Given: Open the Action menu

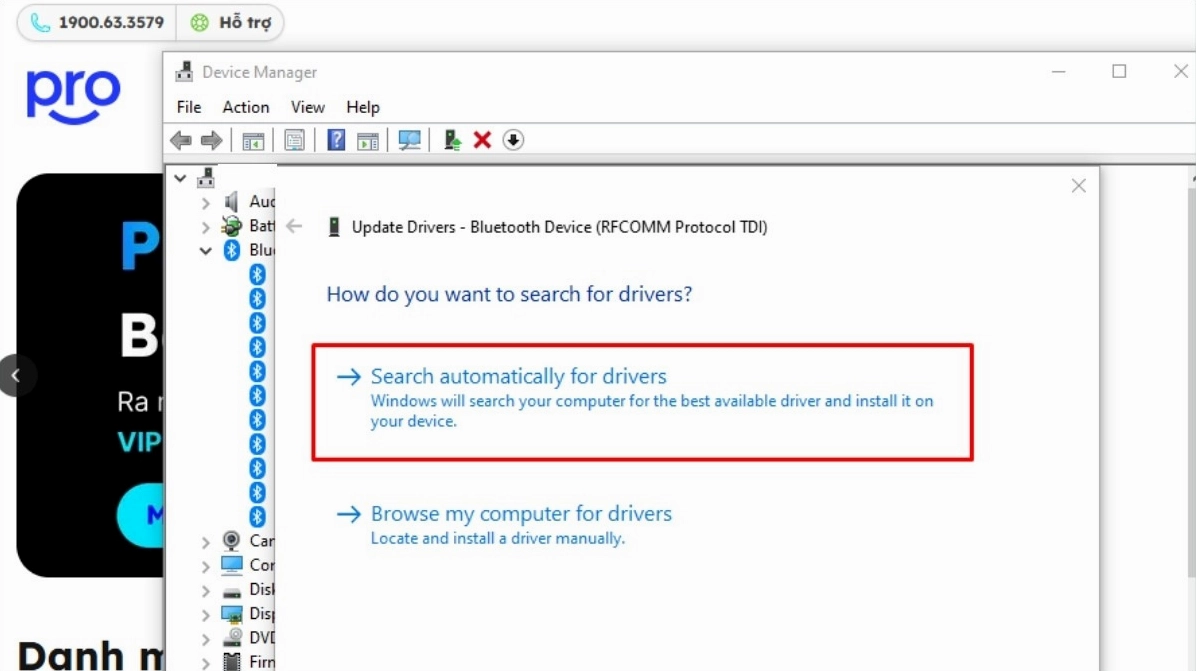Looking at the screenshot, I should coord(245,107).
